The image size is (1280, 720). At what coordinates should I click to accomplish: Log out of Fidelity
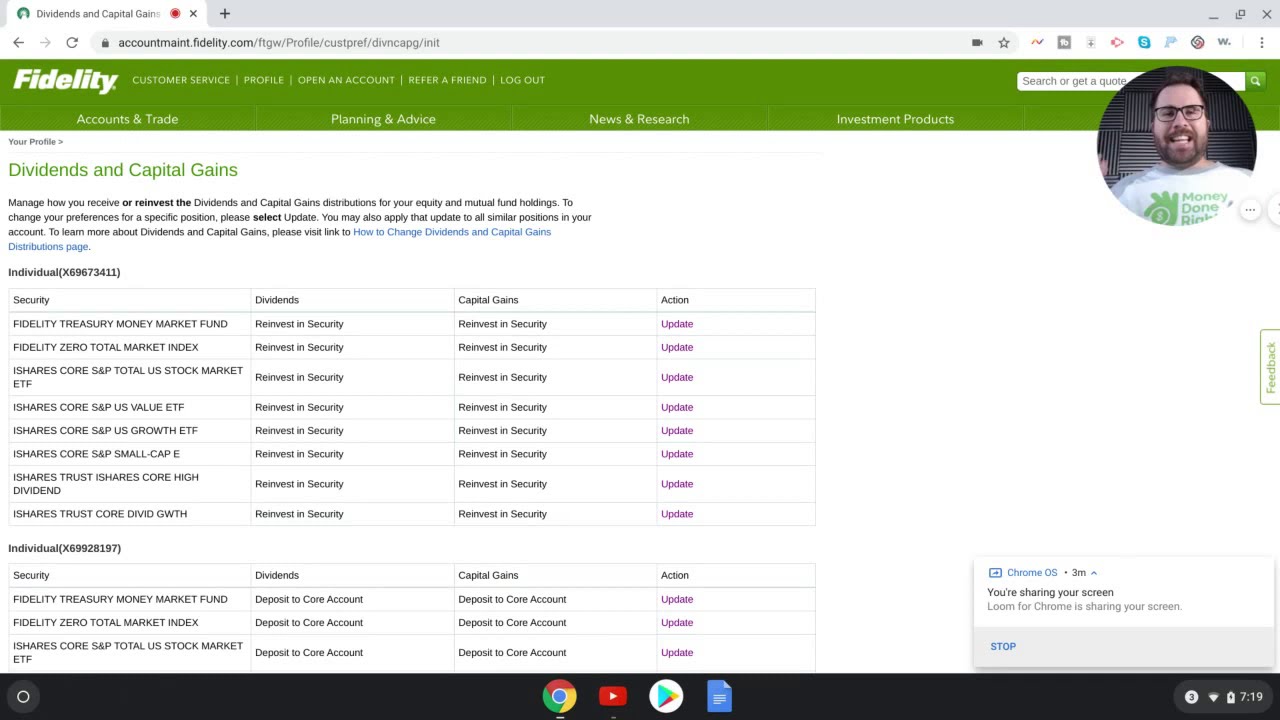pyautogui.click(x=522, y=80)
